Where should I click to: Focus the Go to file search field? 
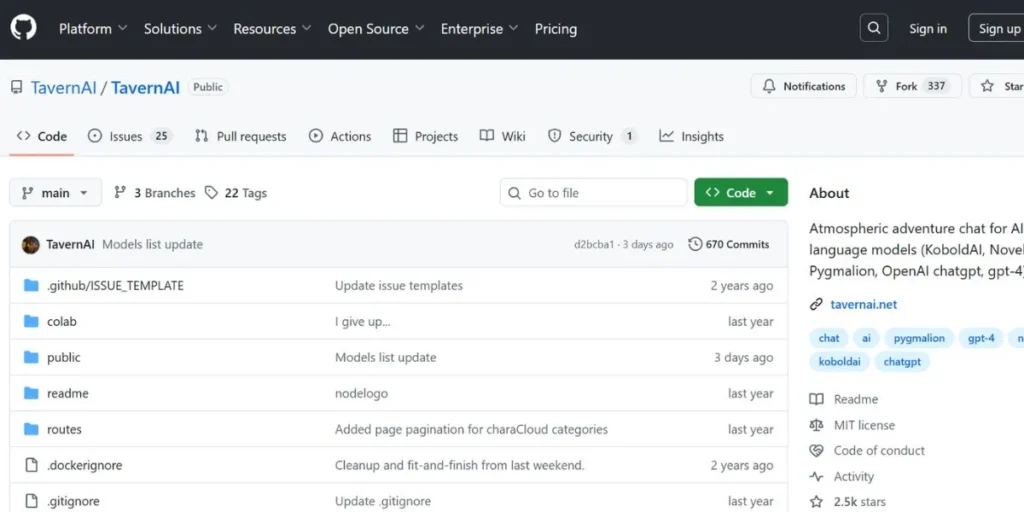594,193
